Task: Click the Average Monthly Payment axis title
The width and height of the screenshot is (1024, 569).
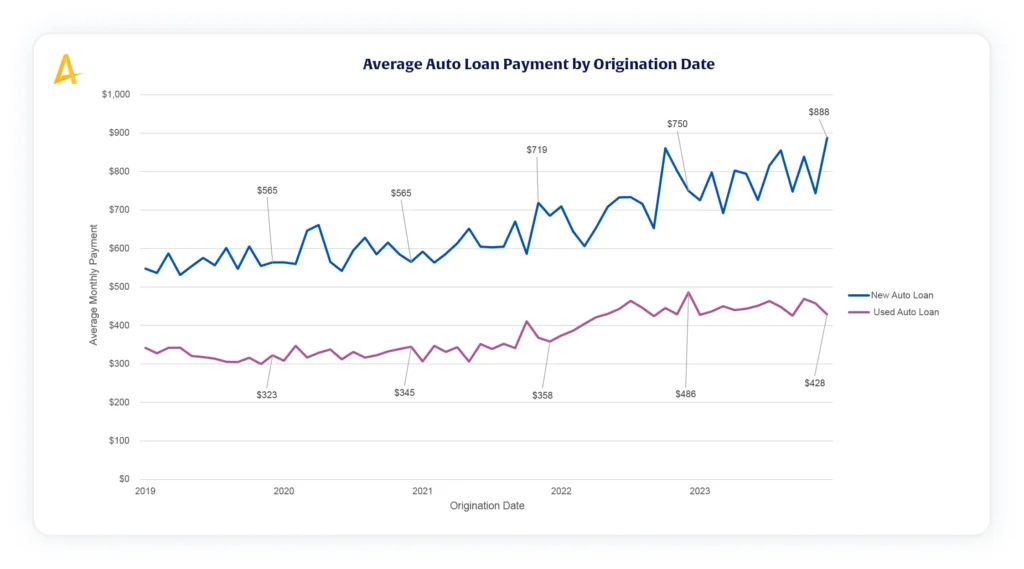Action: pos(93,285)
